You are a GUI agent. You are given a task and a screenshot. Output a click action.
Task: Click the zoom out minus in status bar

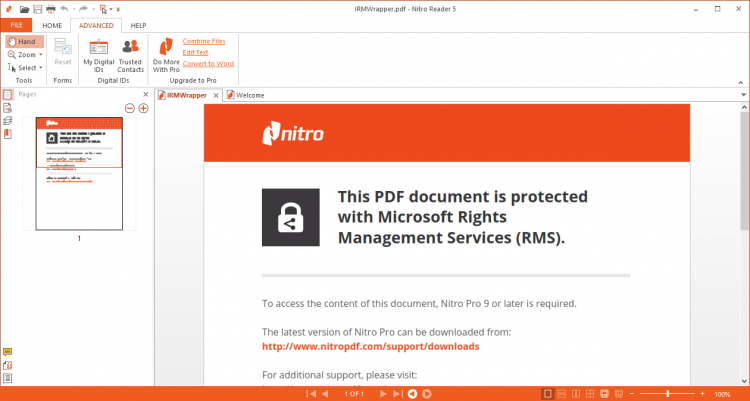pos(632,394)
